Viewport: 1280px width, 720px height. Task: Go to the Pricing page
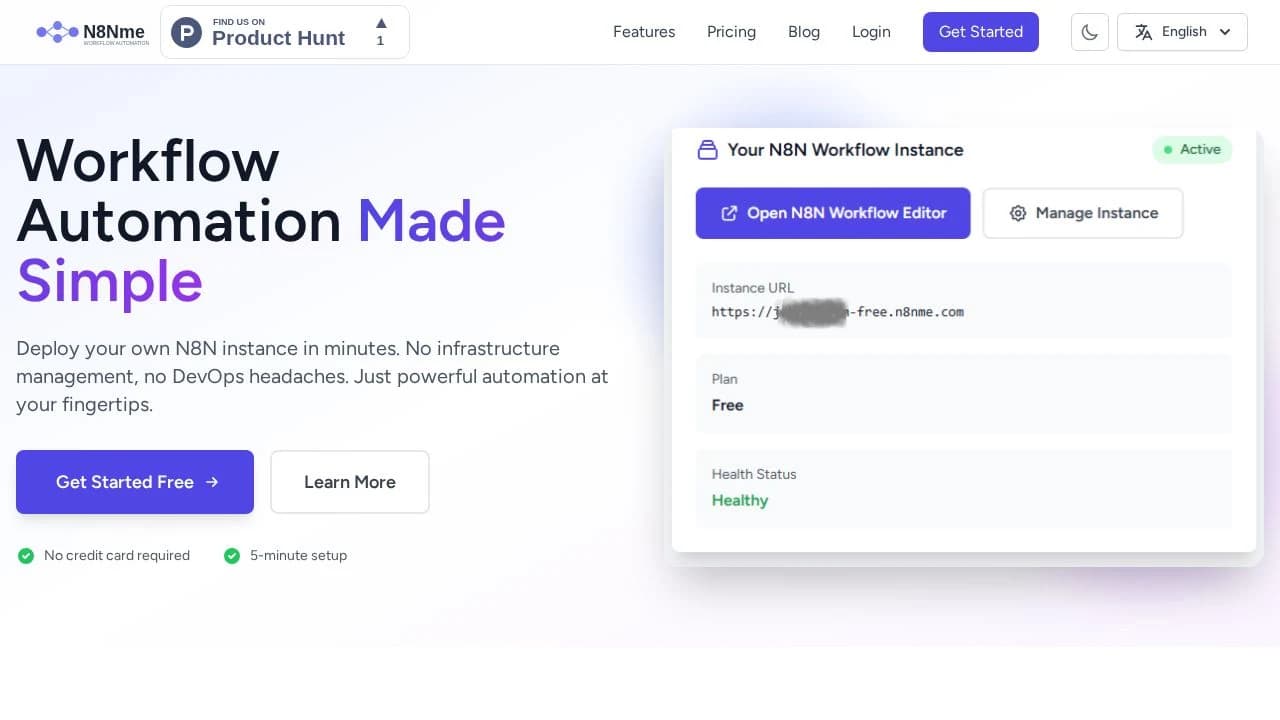click(731, 32)
